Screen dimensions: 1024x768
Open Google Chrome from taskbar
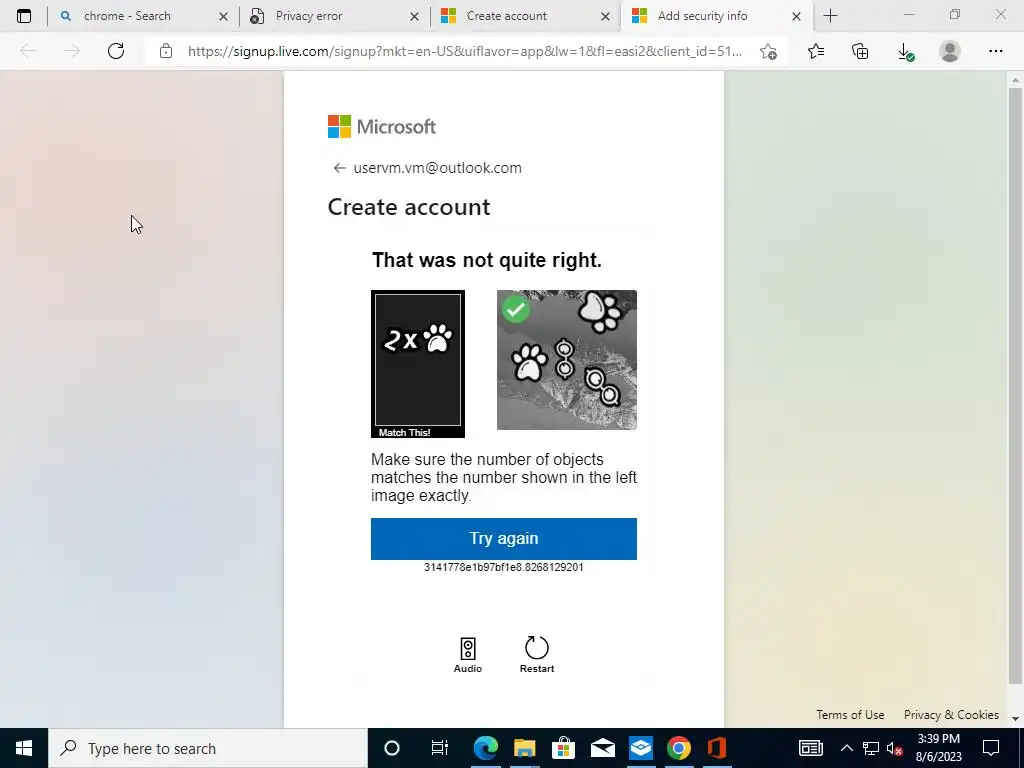point(679,748)
